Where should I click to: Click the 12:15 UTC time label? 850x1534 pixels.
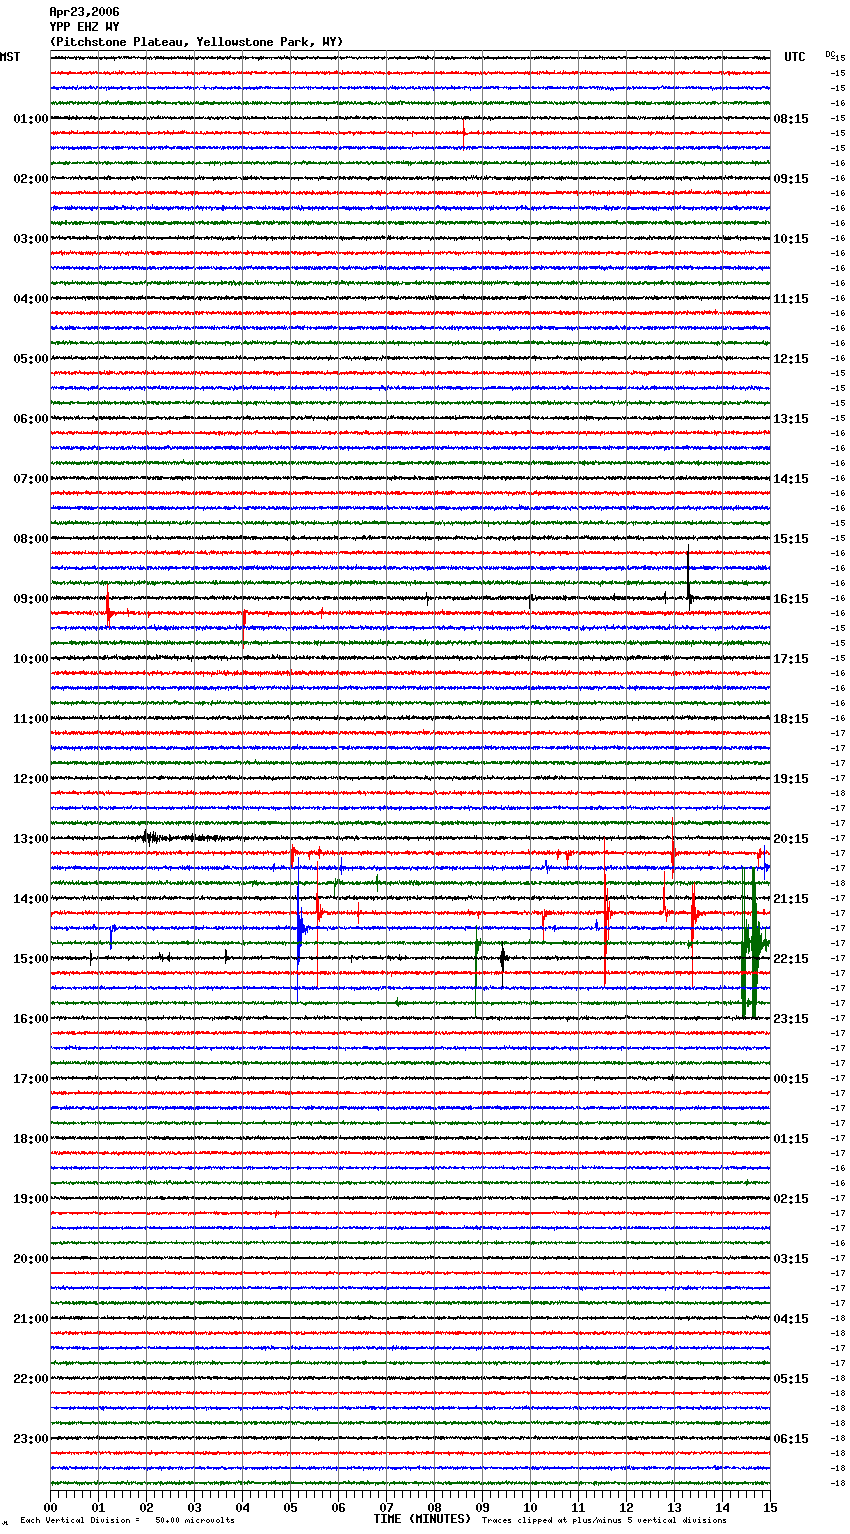[791, 359]
